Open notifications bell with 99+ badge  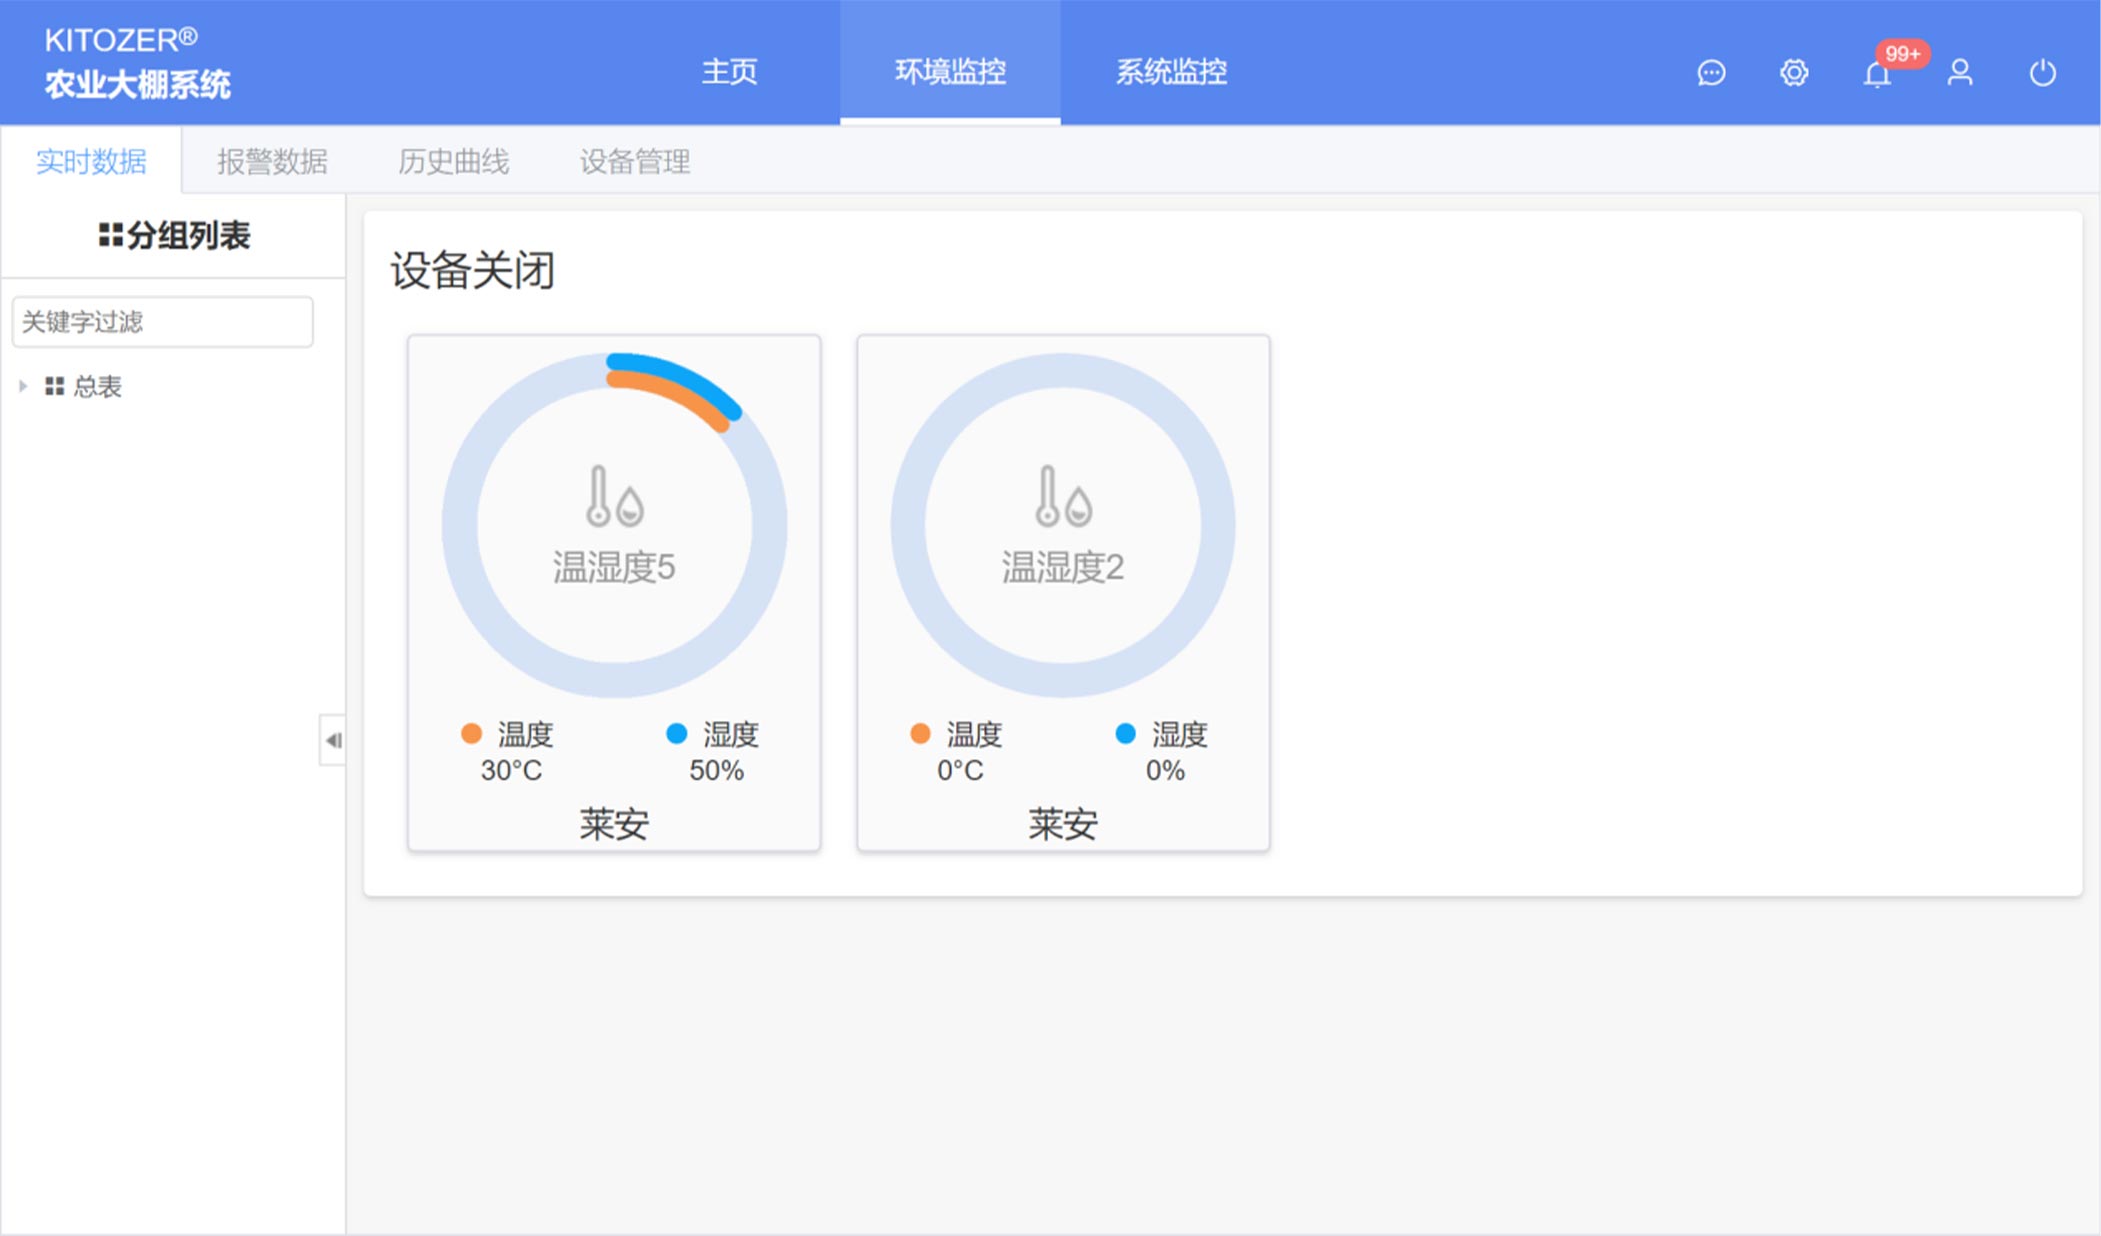click(x=1878, y=73)
